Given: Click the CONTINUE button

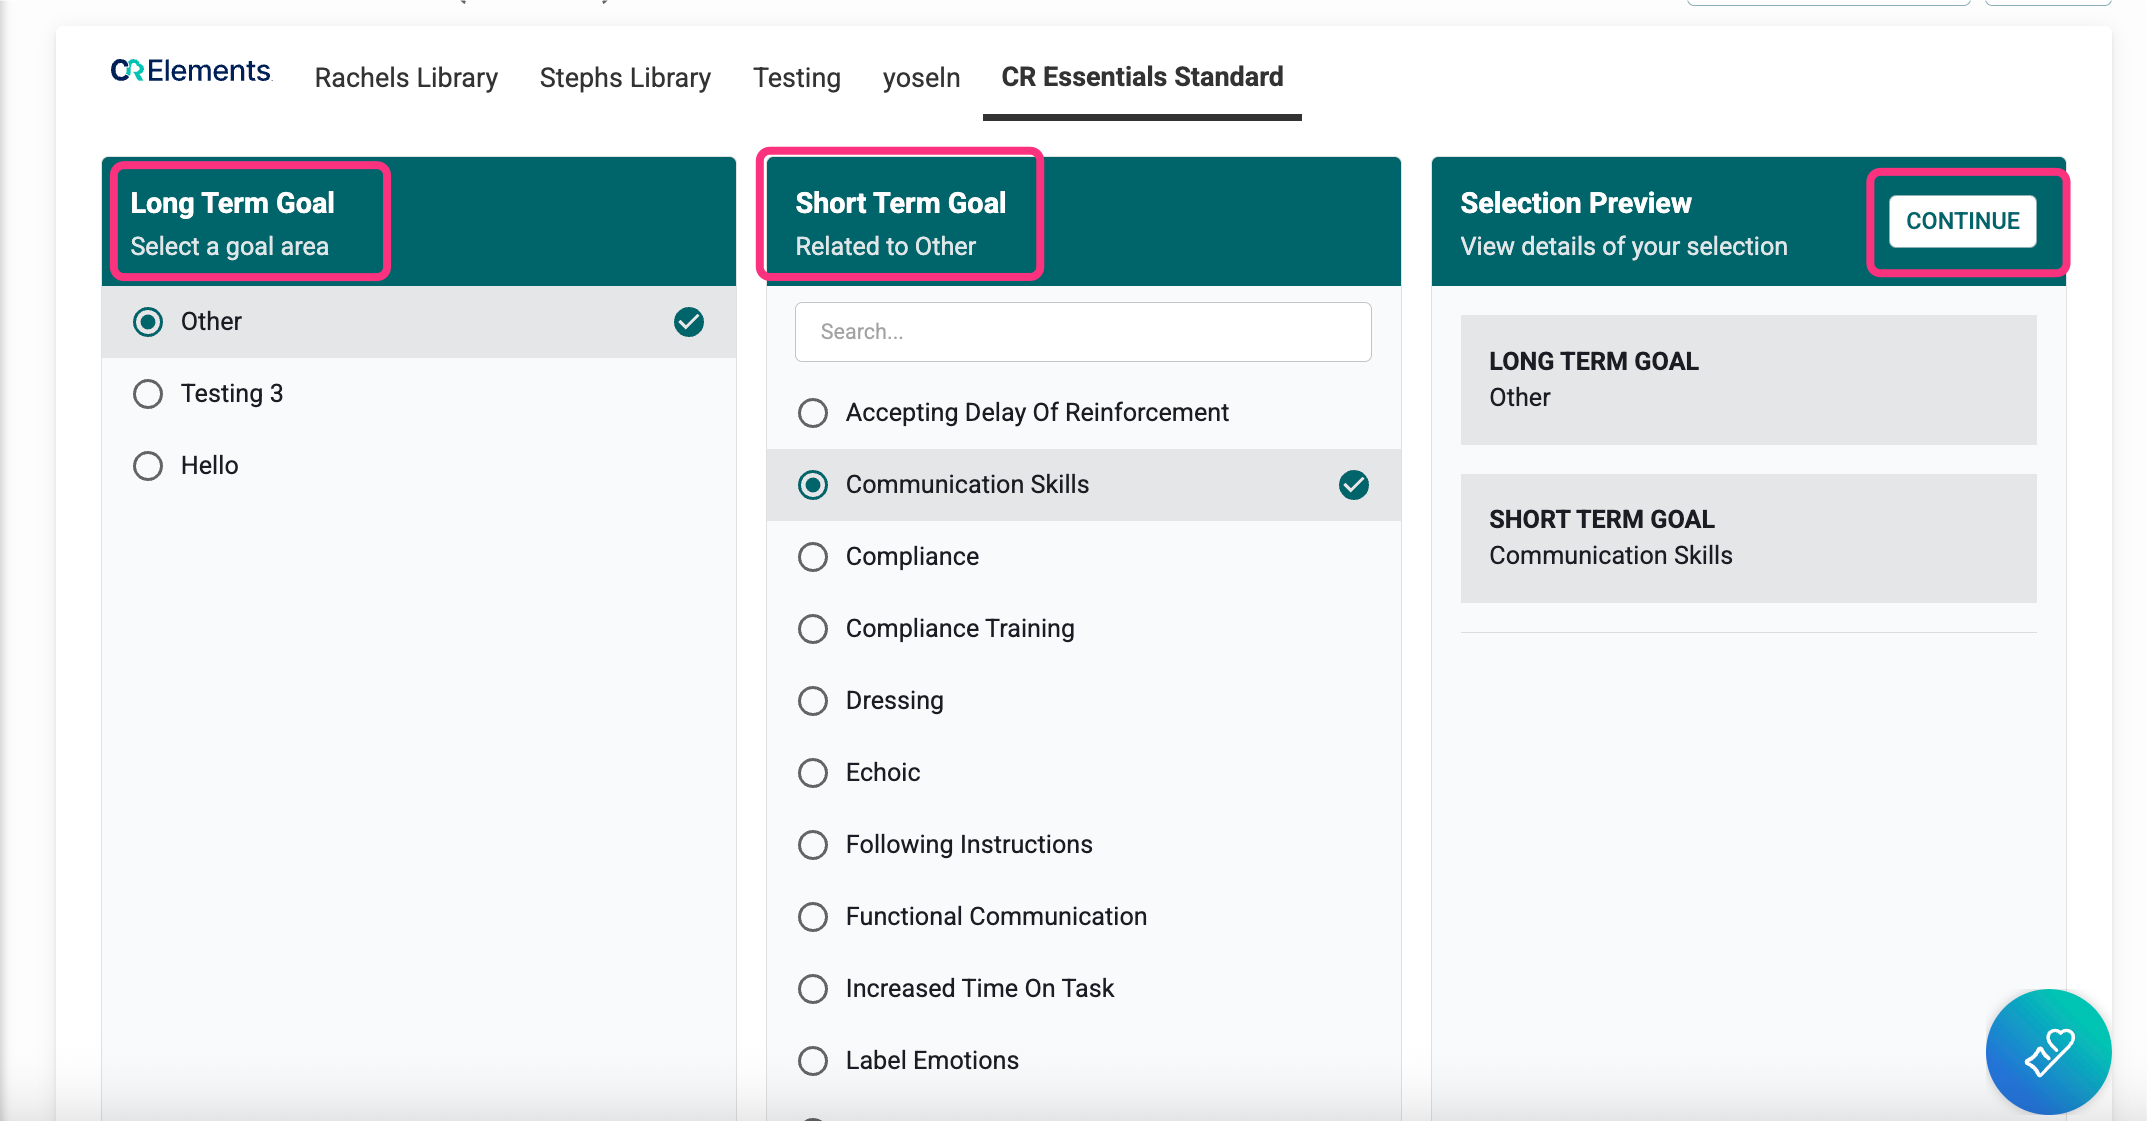Looking at the screenshot, I should tap(1962, 221).
